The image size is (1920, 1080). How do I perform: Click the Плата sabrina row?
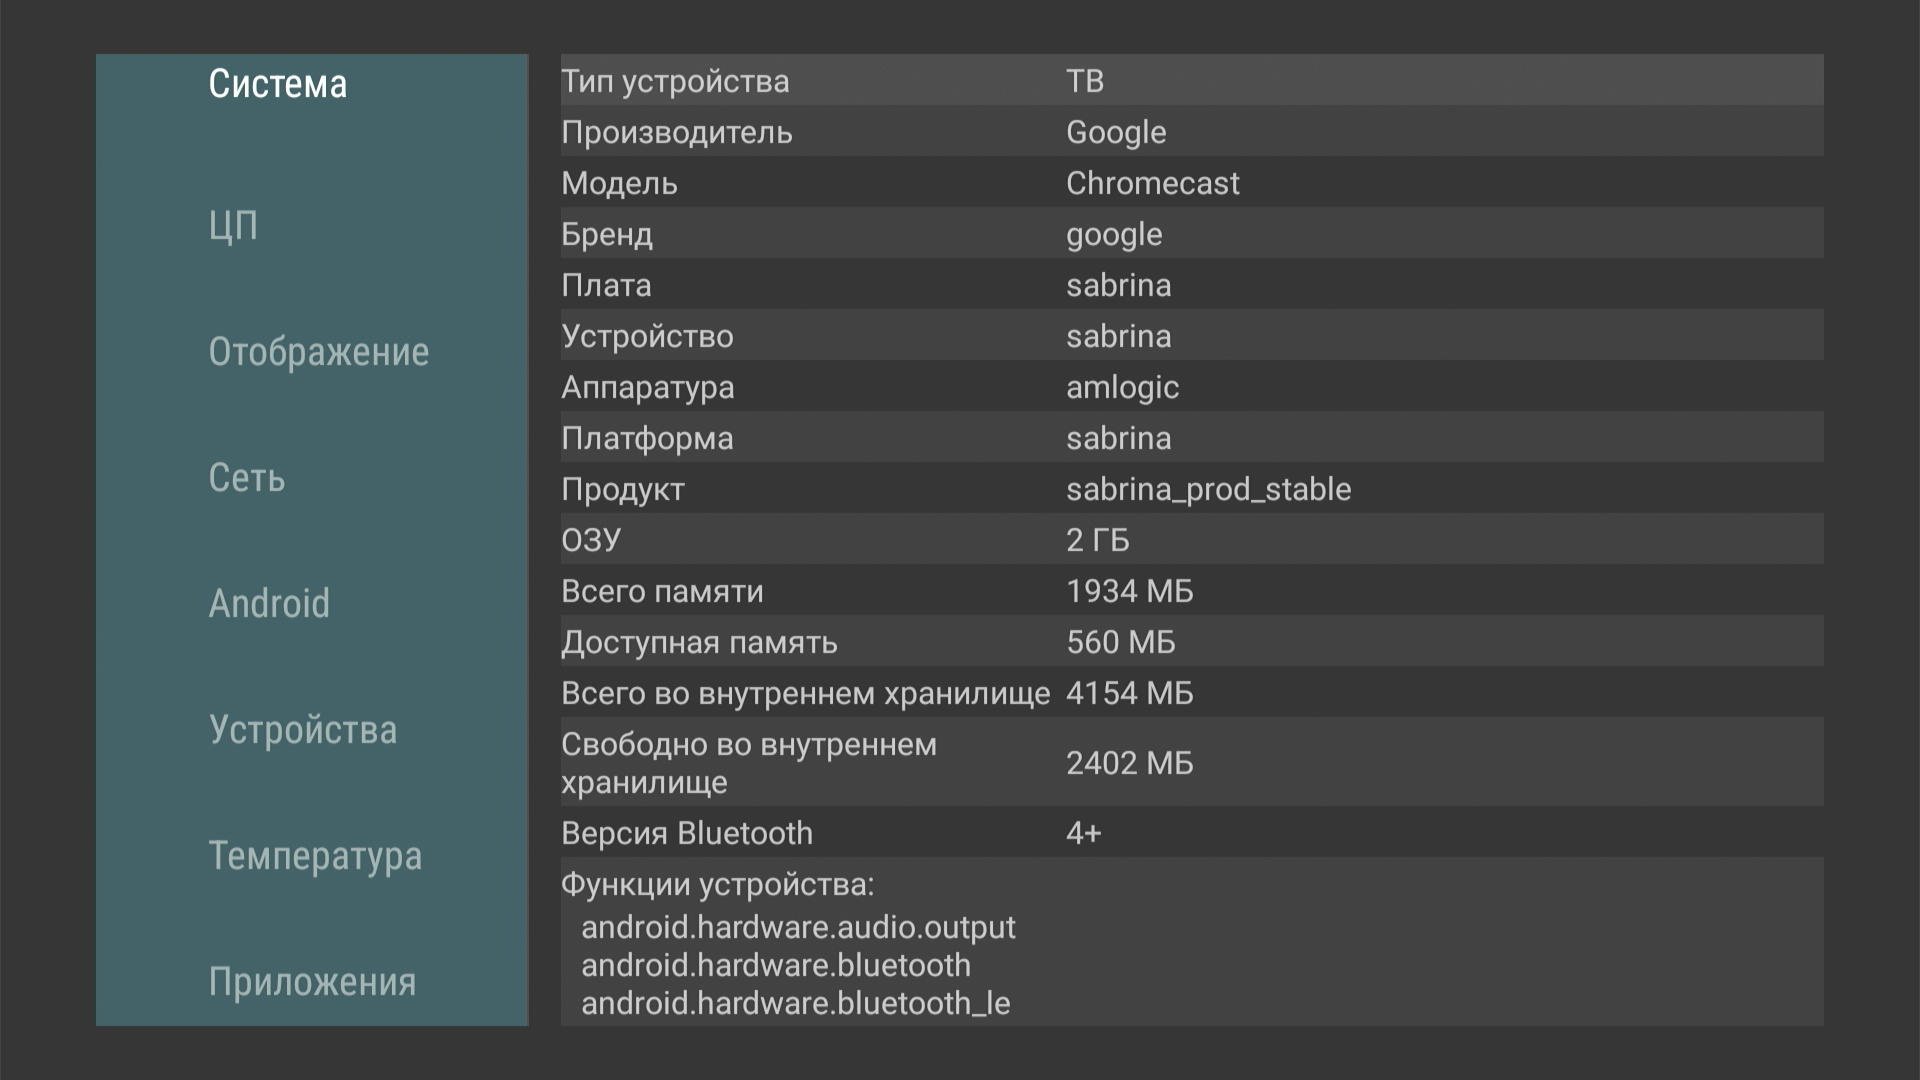(x=1190, y=285)
